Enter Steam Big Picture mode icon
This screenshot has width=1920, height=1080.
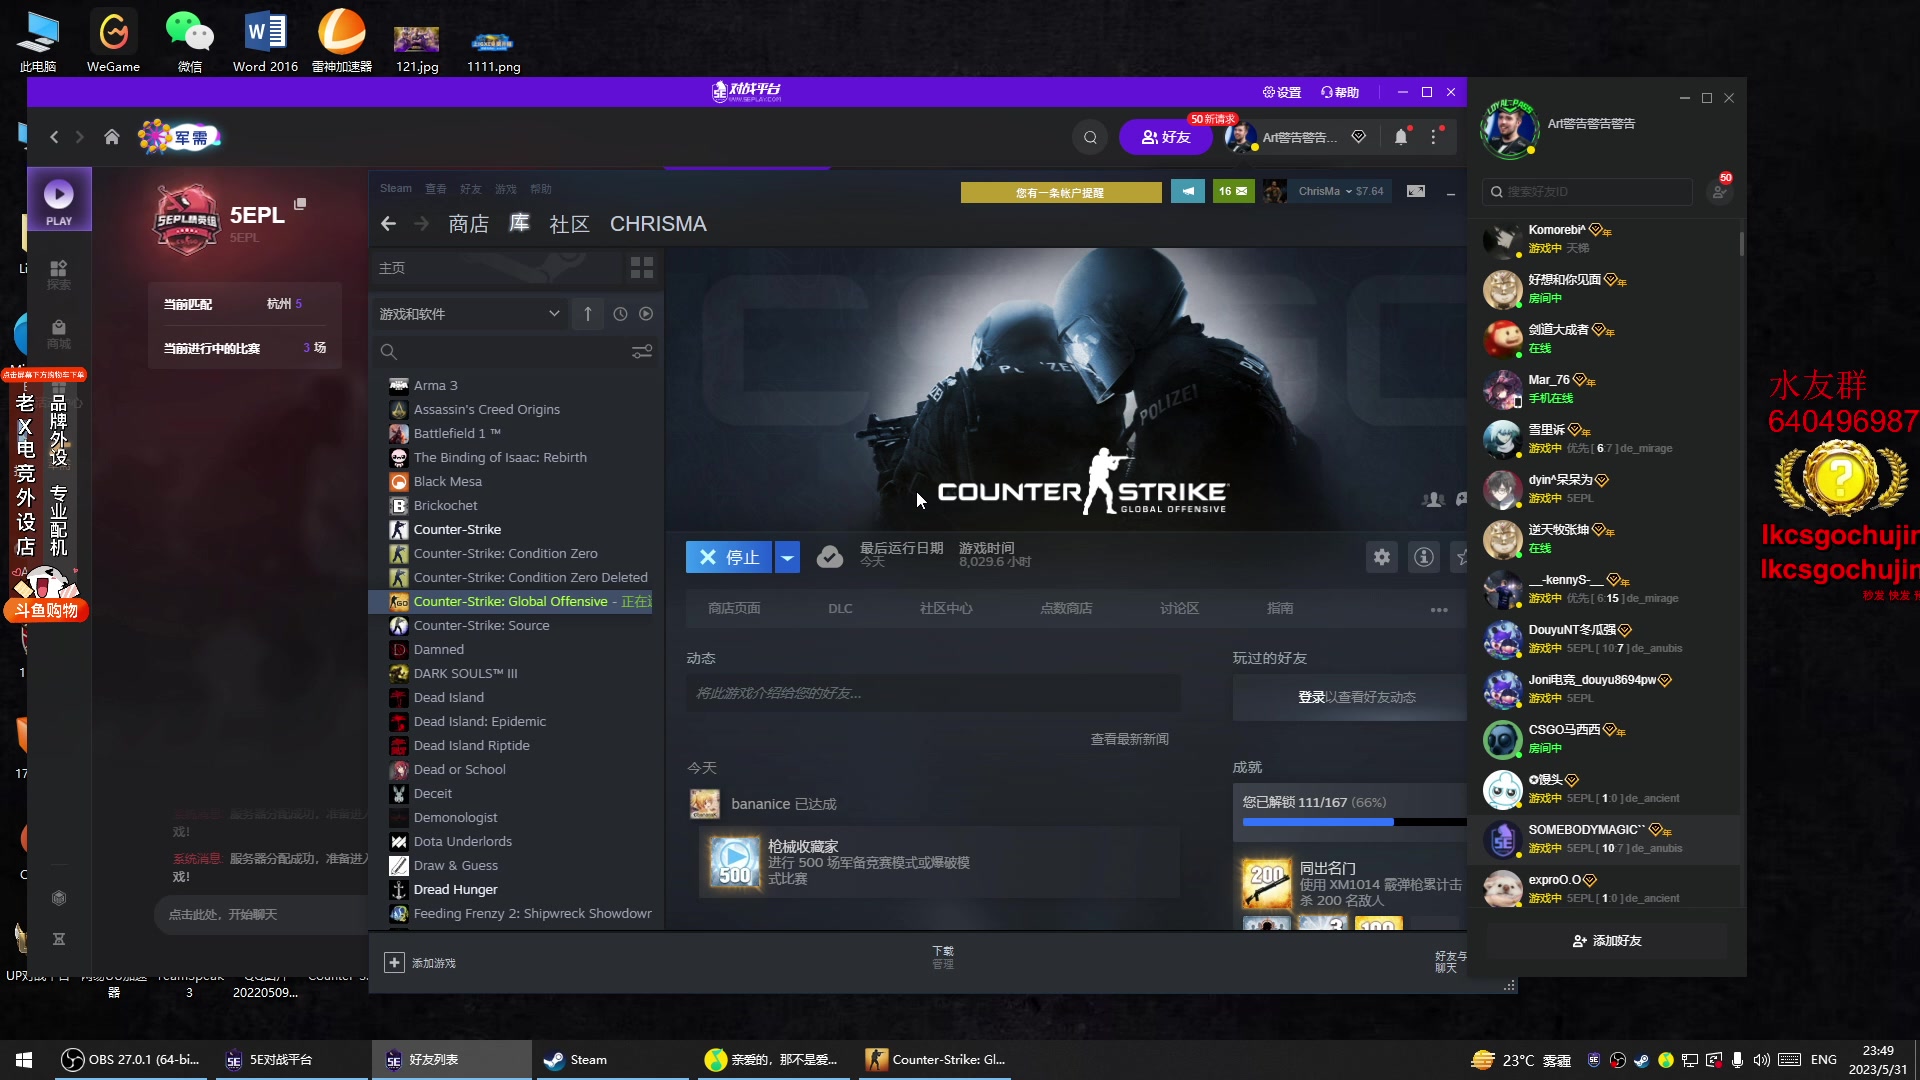pos(1416,191)
